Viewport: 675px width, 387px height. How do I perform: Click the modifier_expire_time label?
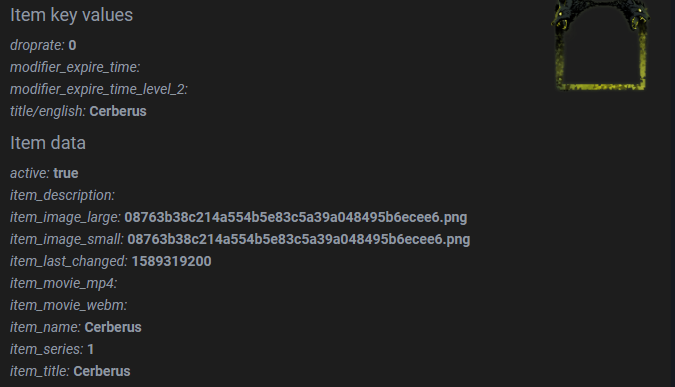(75, 68)
